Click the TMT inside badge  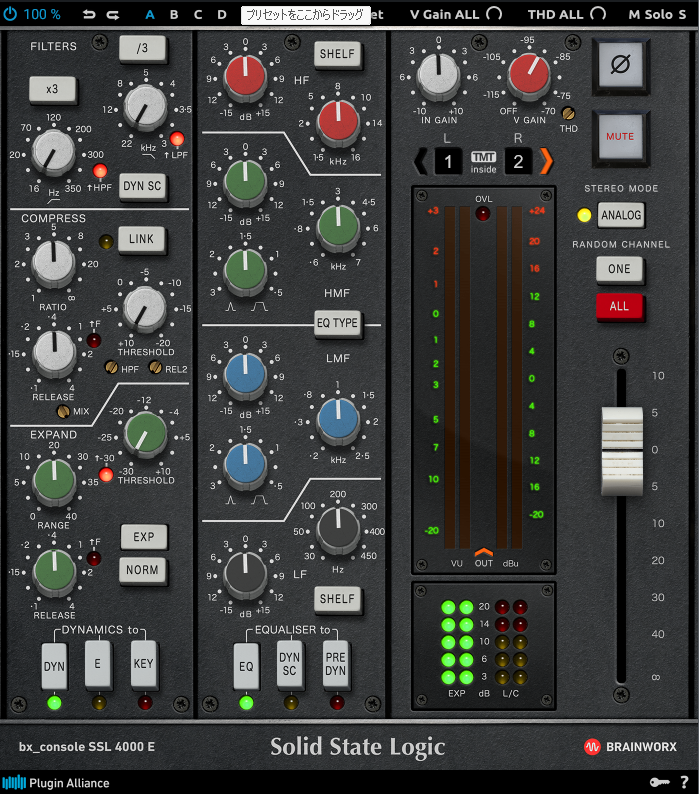tap(484, 162)
